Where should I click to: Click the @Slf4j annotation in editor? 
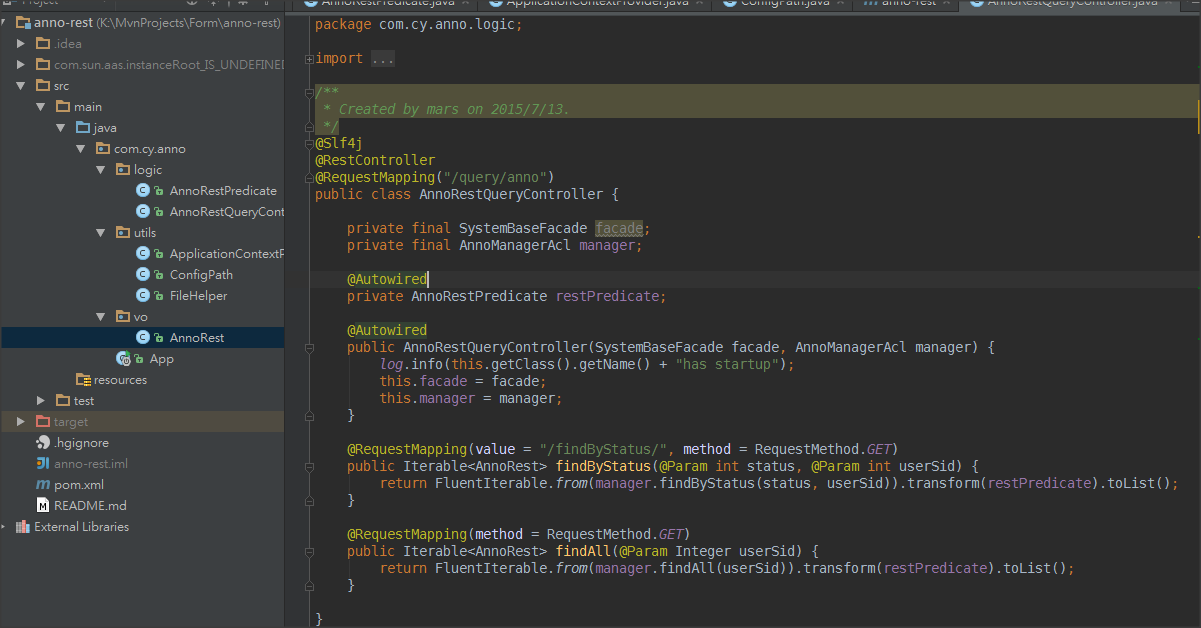point(339,143)
